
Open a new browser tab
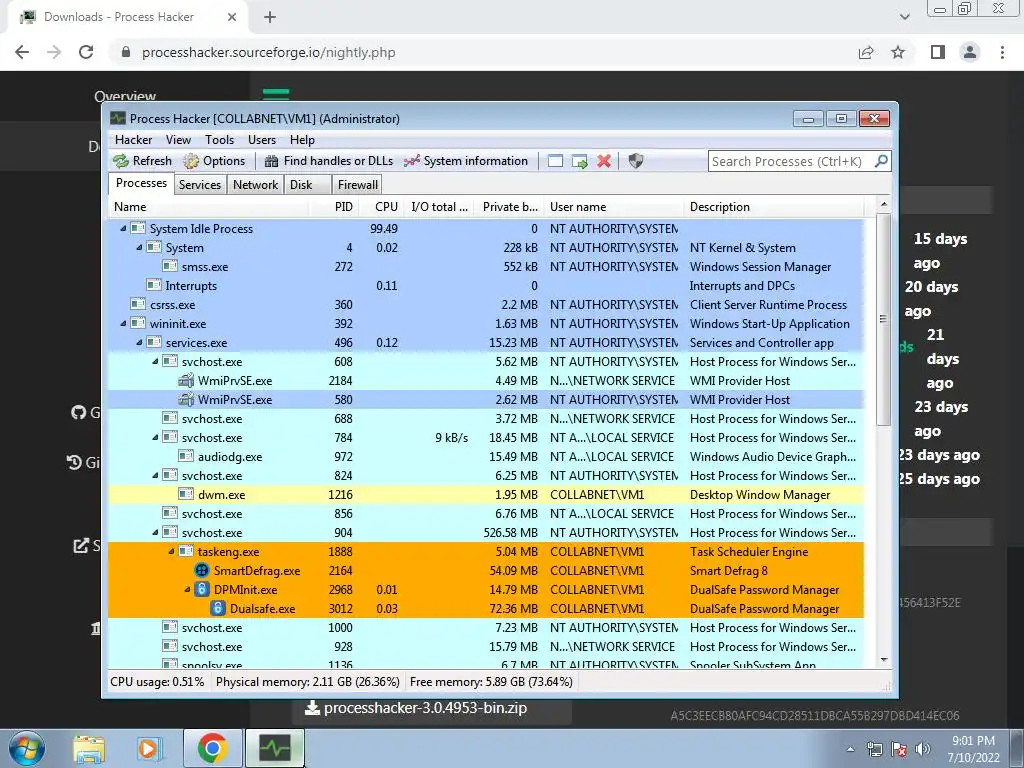(270, 17)
